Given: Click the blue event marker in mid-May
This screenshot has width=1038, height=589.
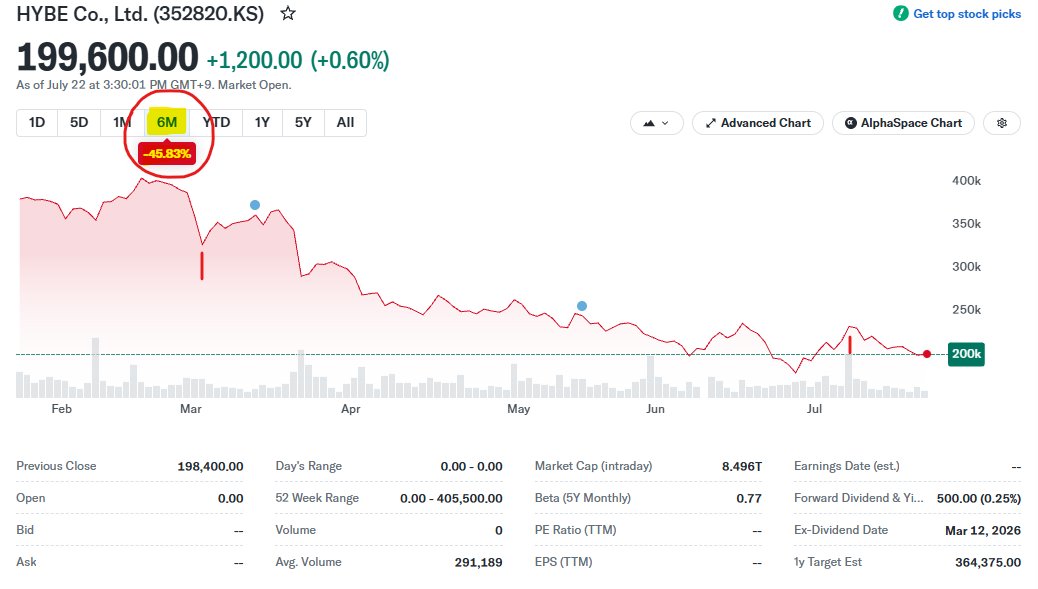Looking at the screenshot, I should 582,306.
